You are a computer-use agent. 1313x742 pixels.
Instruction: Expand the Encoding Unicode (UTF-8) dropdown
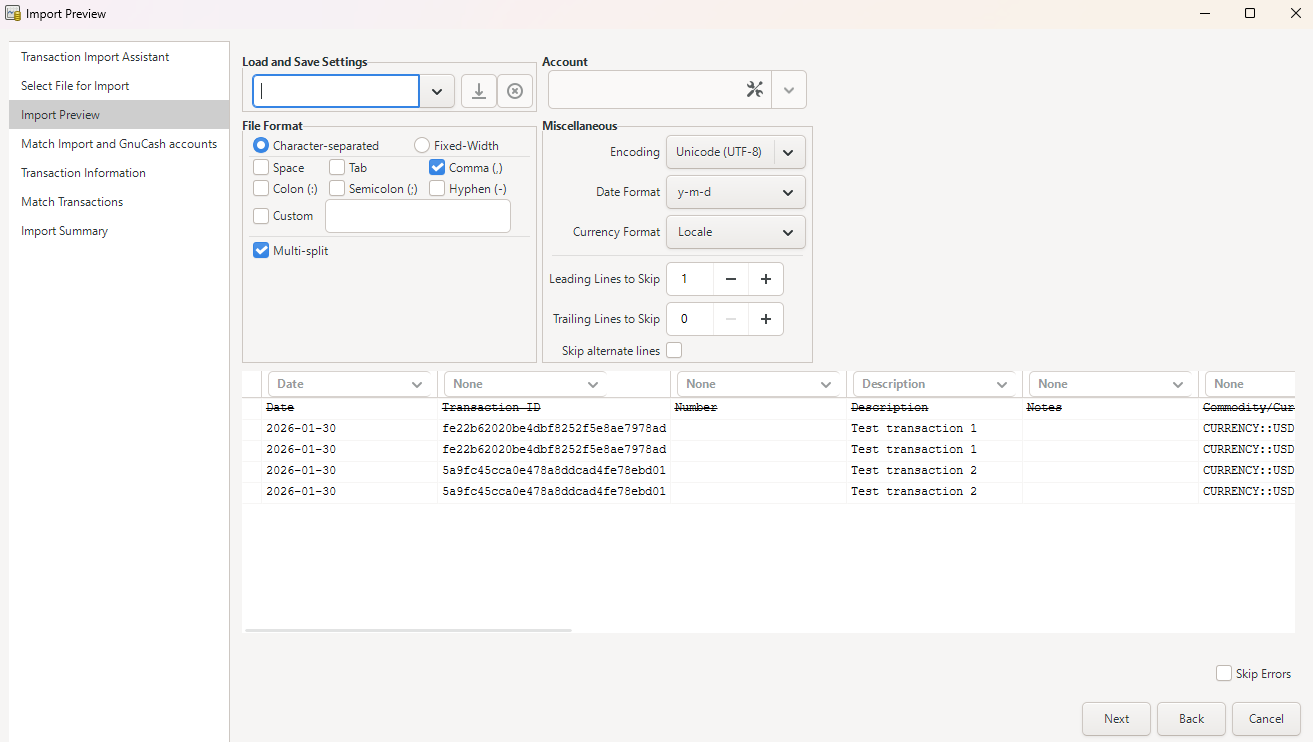click(735, 152)
